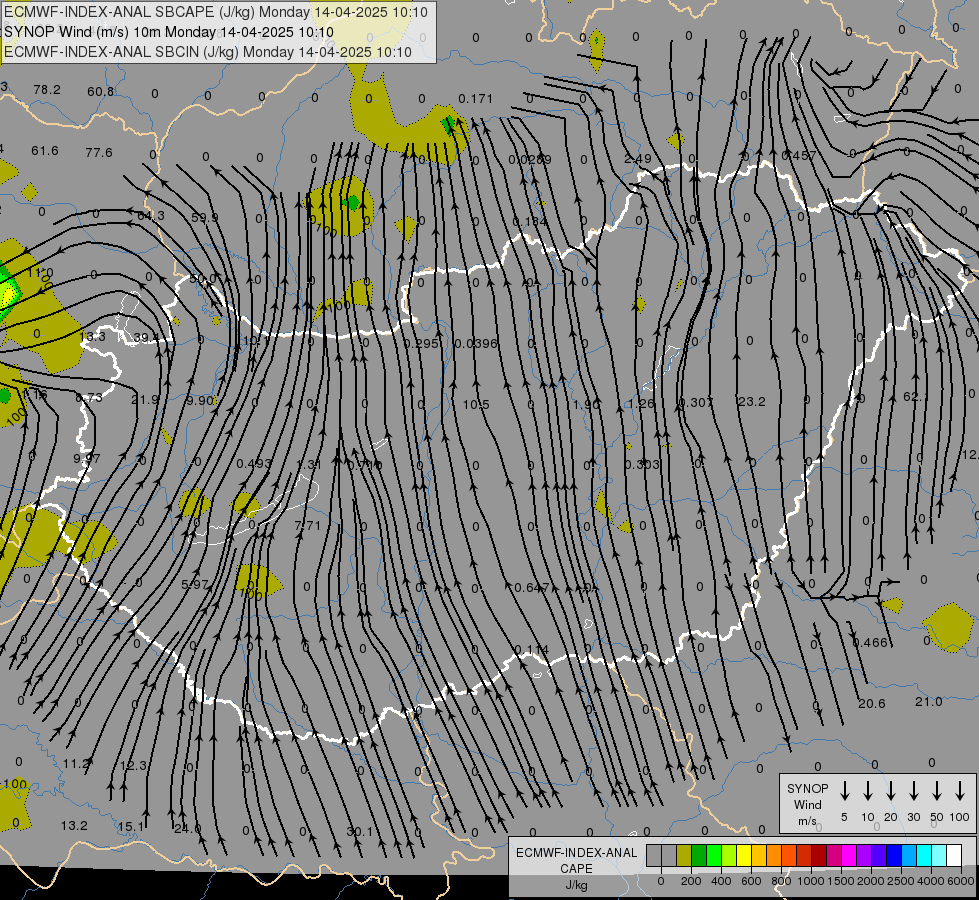Click the 'J/kg' unit label in legend
979x900 pixels.
point(576,885)
